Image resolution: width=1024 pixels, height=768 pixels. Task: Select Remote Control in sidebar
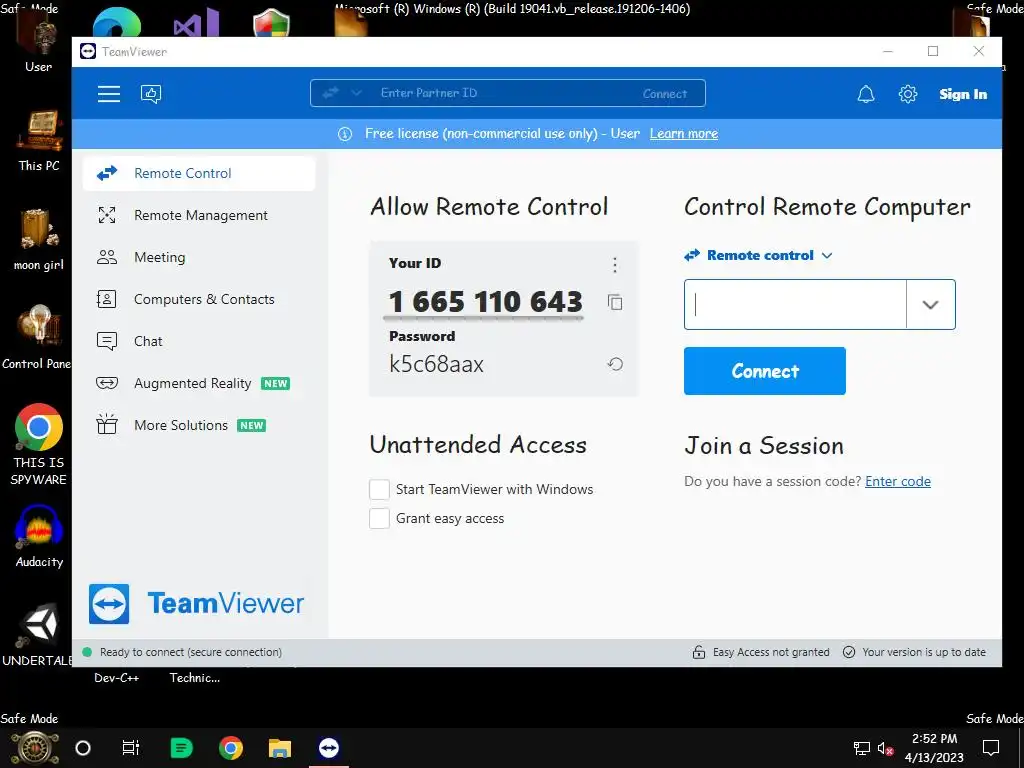point(199,173)
